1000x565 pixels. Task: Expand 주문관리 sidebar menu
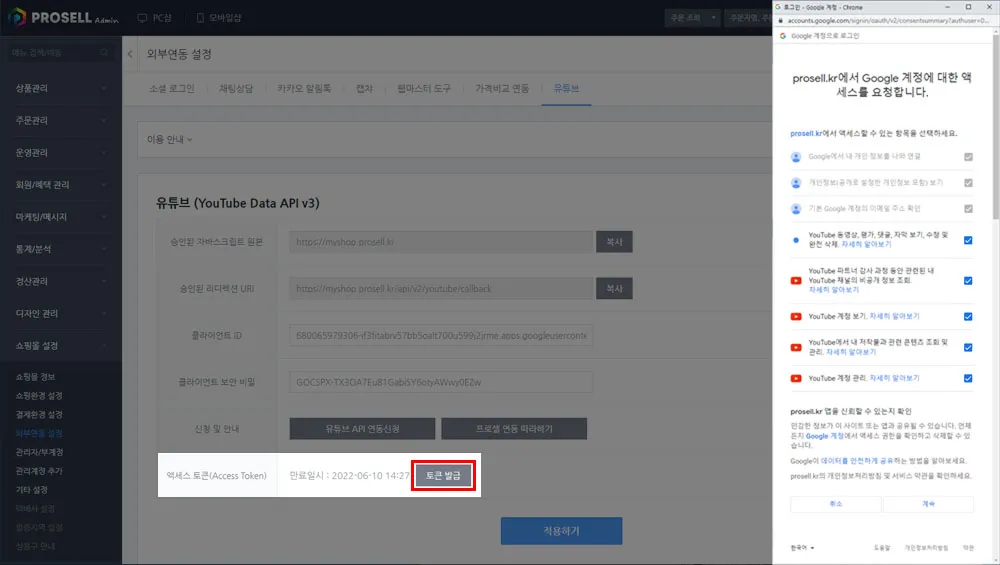click(61, 121)
